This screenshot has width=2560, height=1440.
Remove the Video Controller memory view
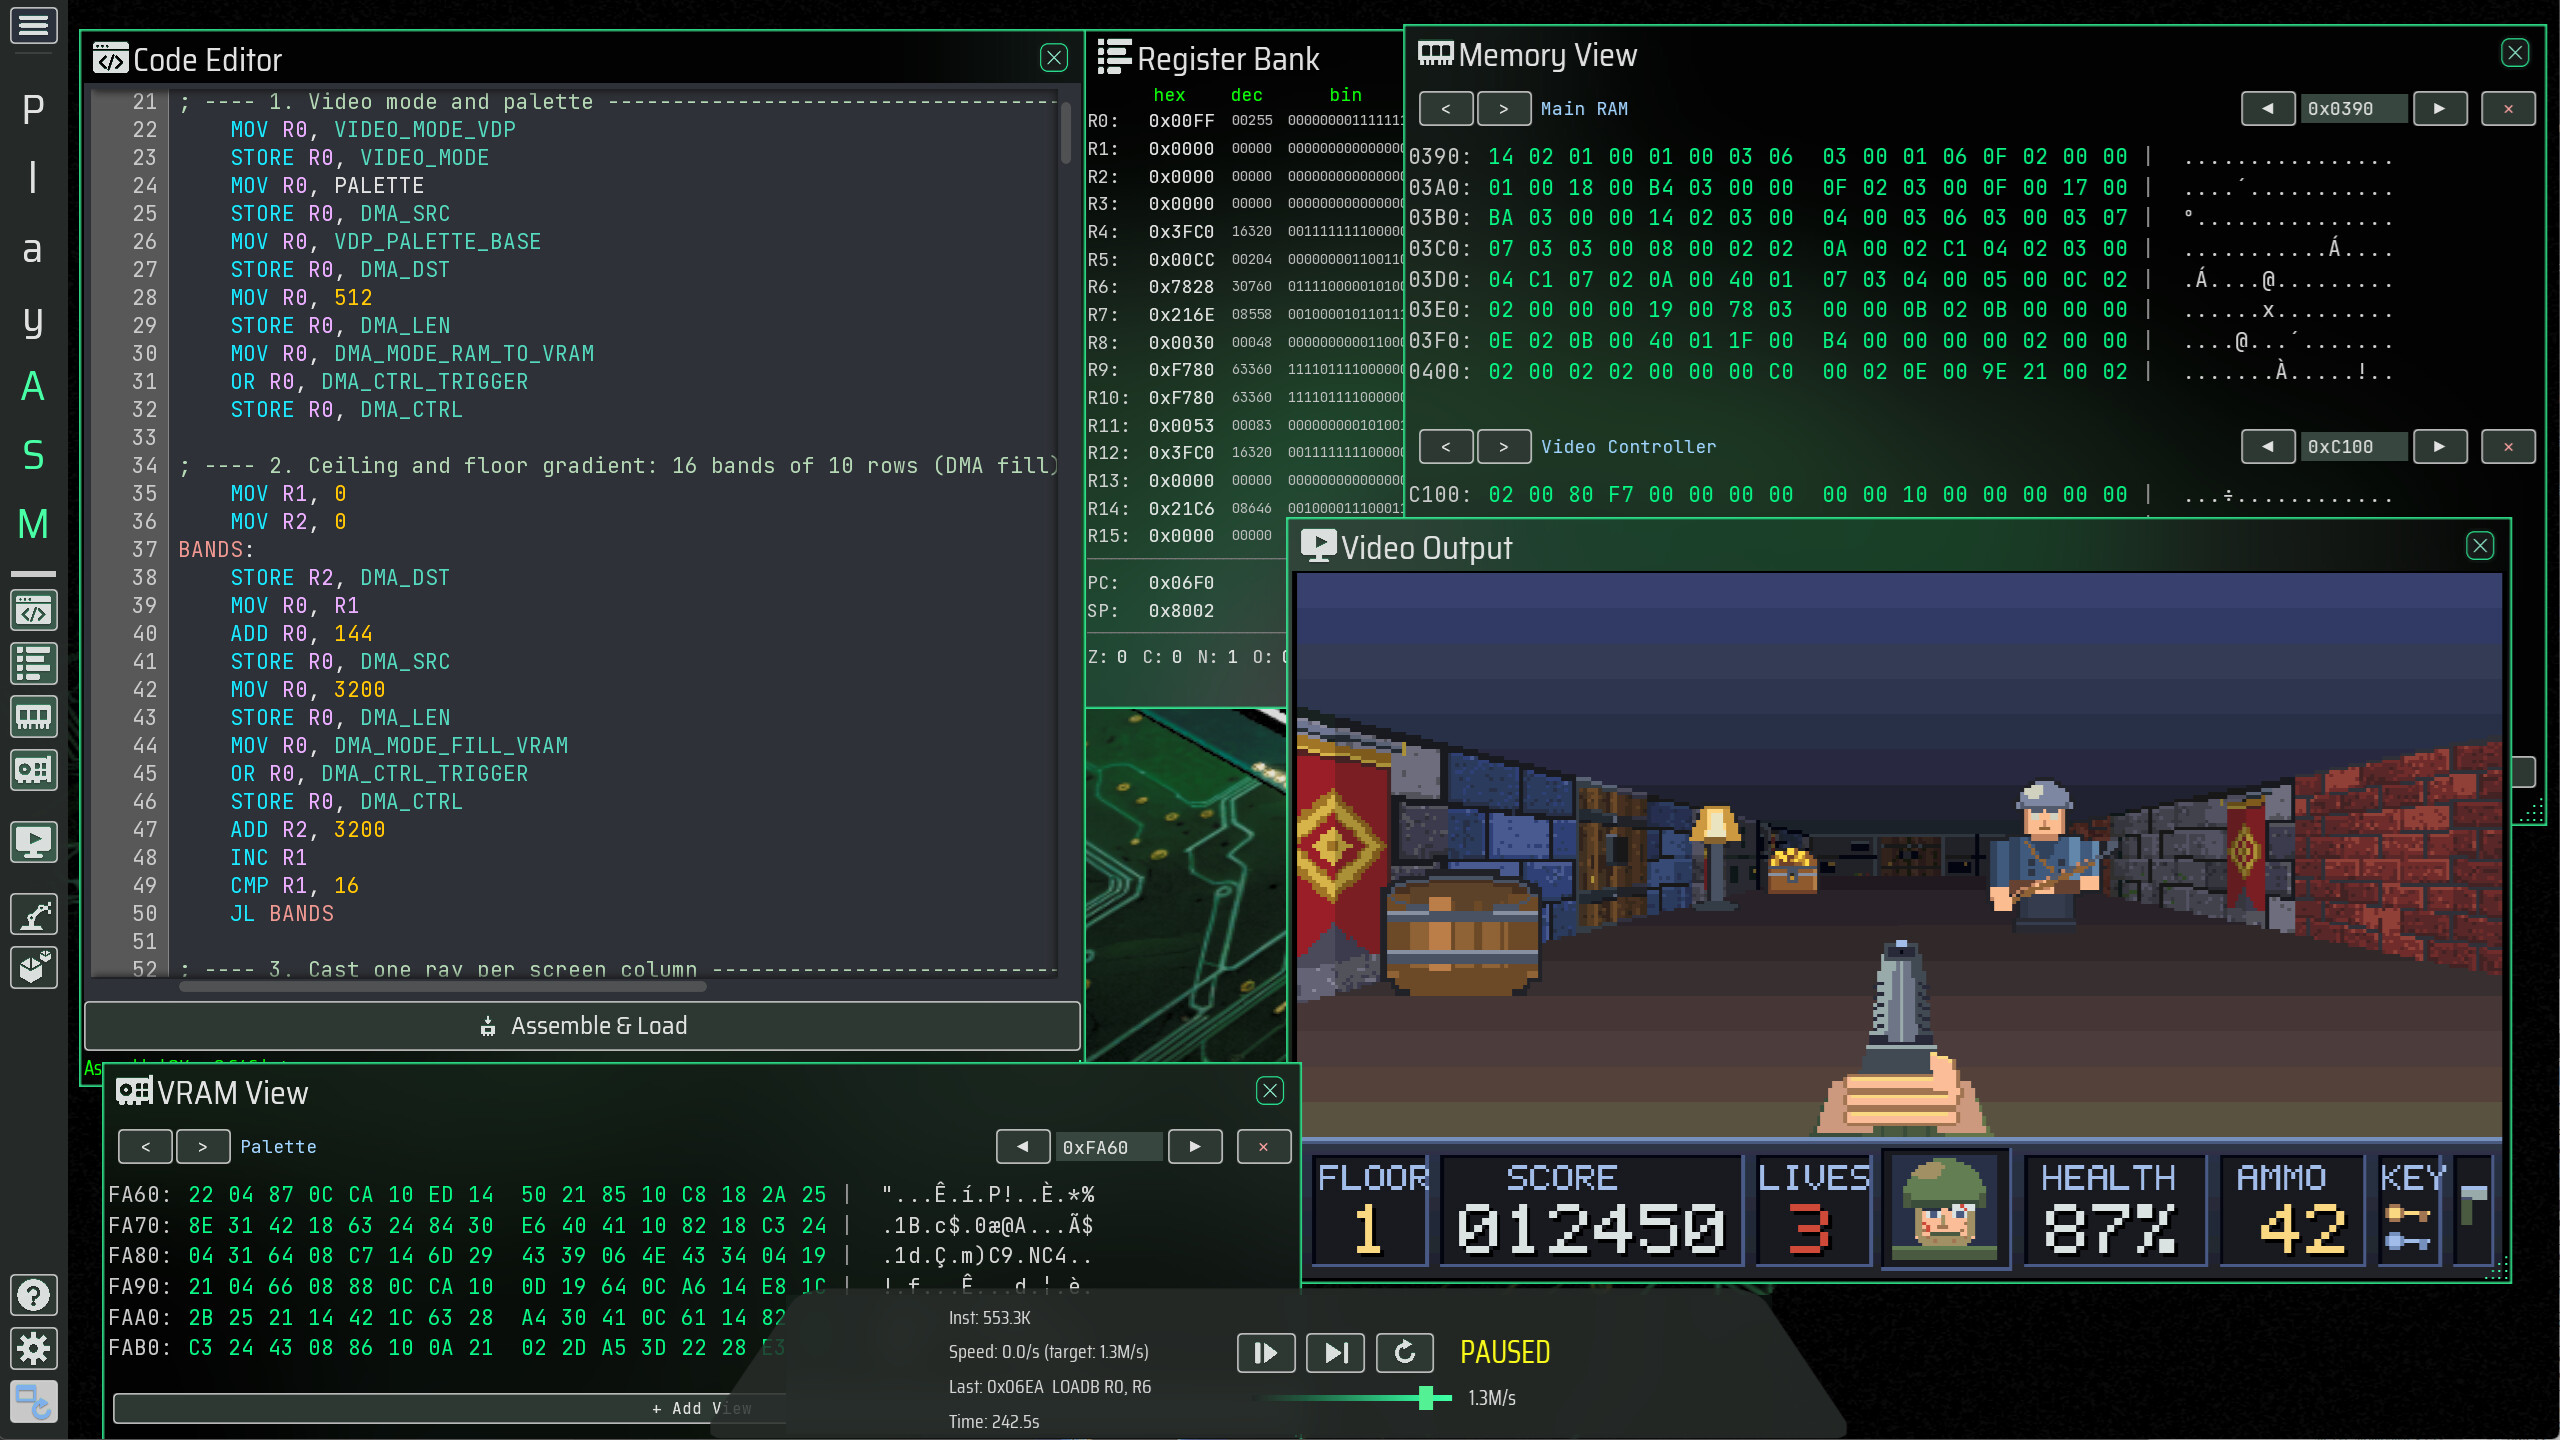click(2508, 446)
